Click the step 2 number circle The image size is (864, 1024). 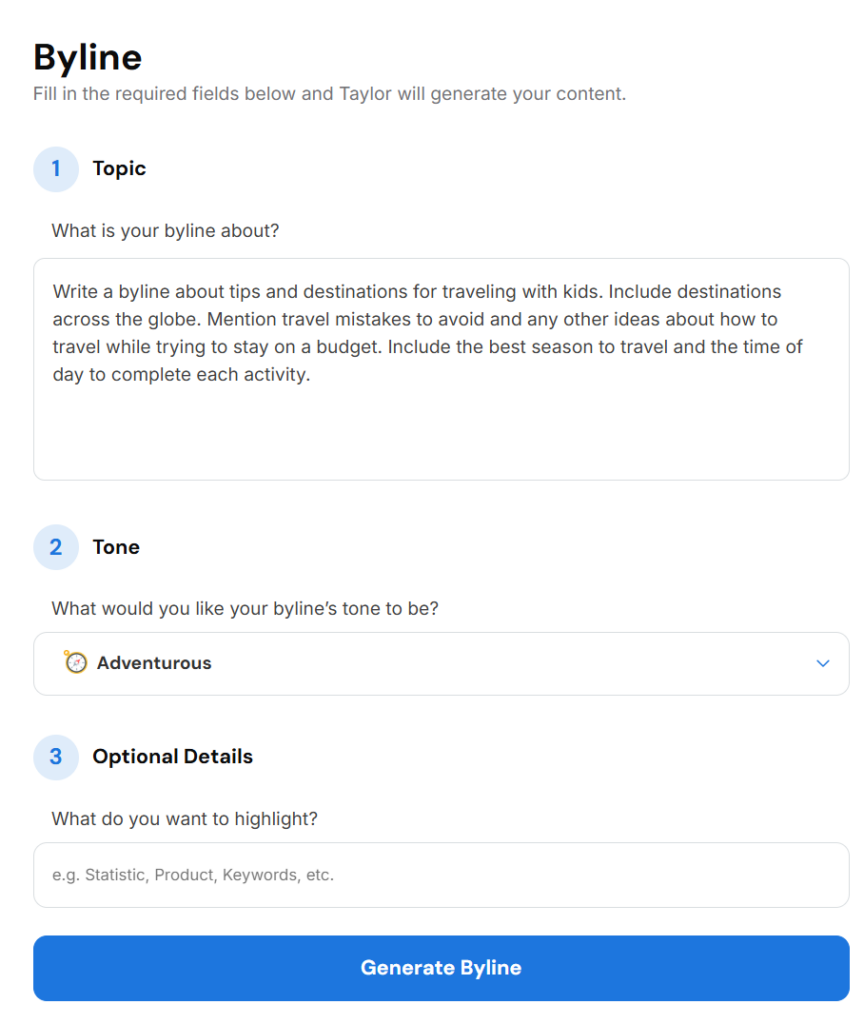tap(56, 547)
